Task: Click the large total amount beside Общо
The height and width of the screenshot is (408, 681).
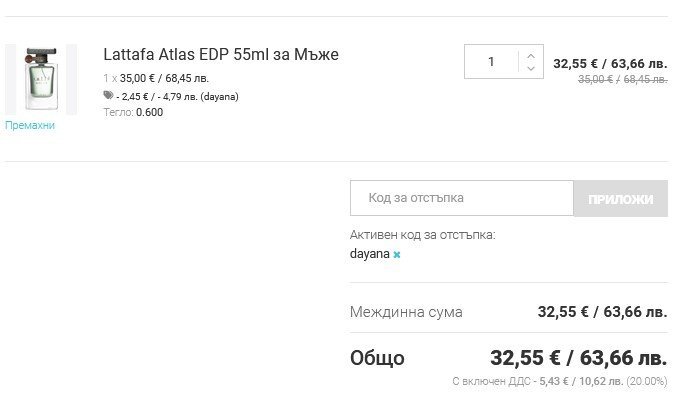Action: tap(577, 357)
